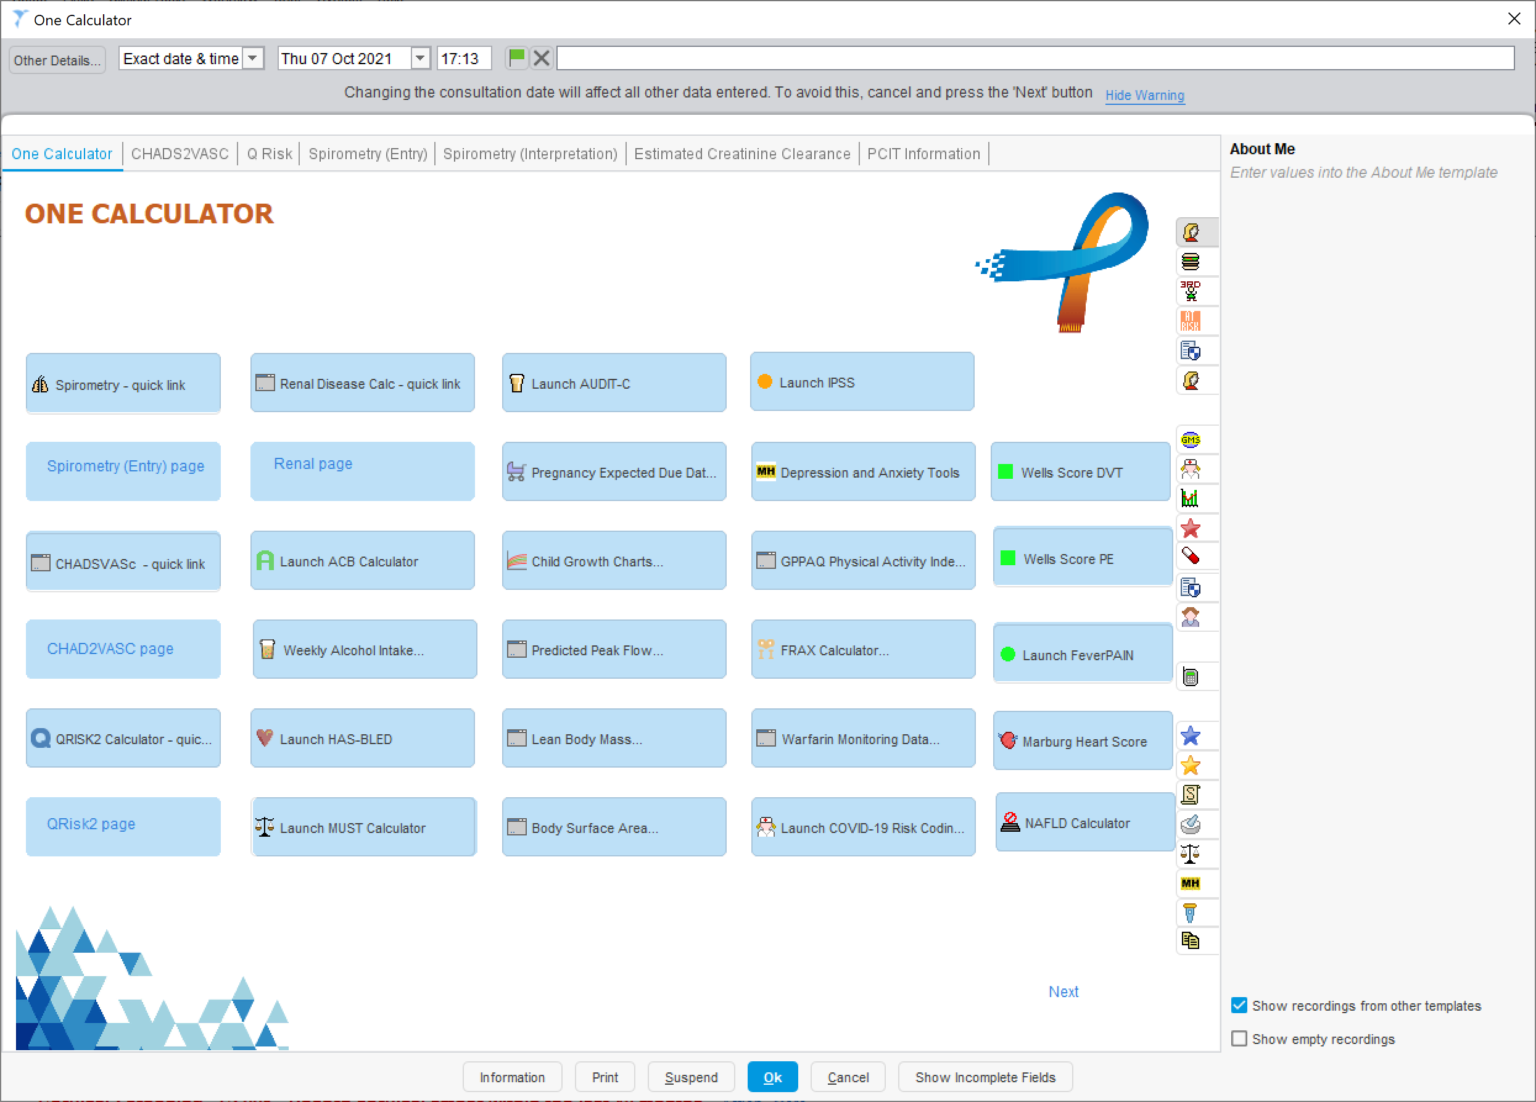Enable Show empty recordings
Viewport: 1536px width, 1102px height.
[1239, 1039]
